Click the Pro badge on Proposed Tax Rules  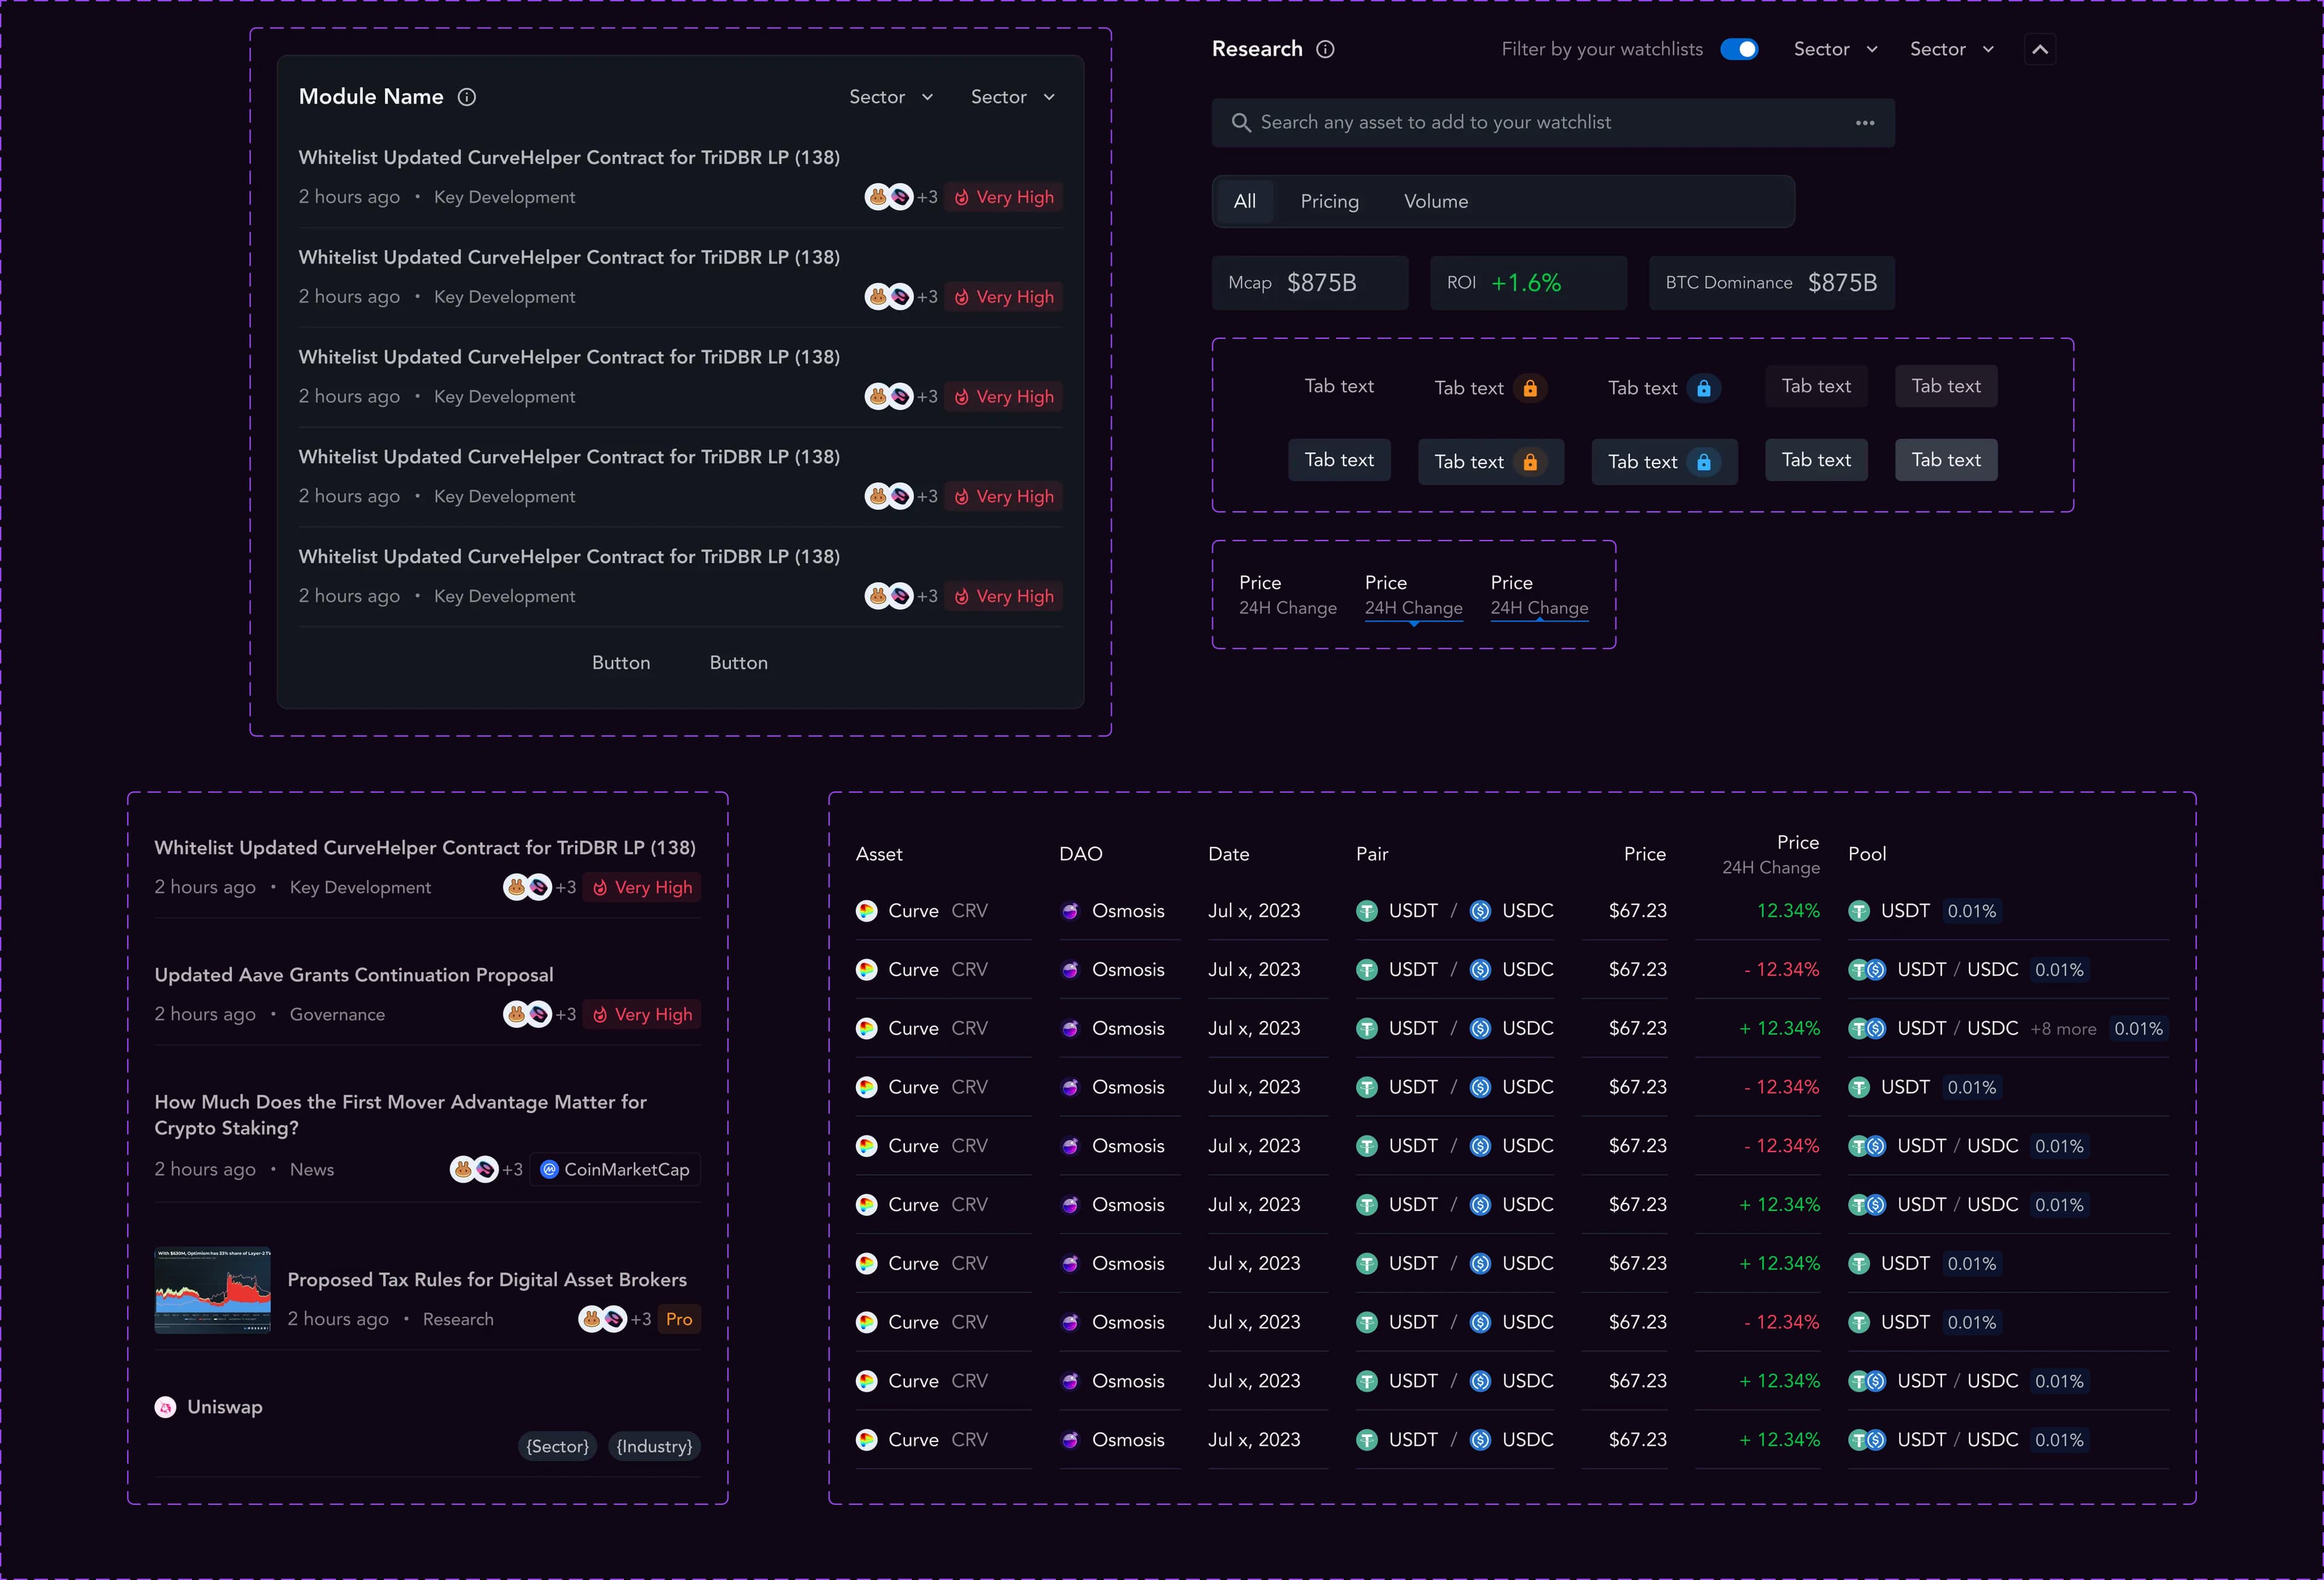(679, 1319)
